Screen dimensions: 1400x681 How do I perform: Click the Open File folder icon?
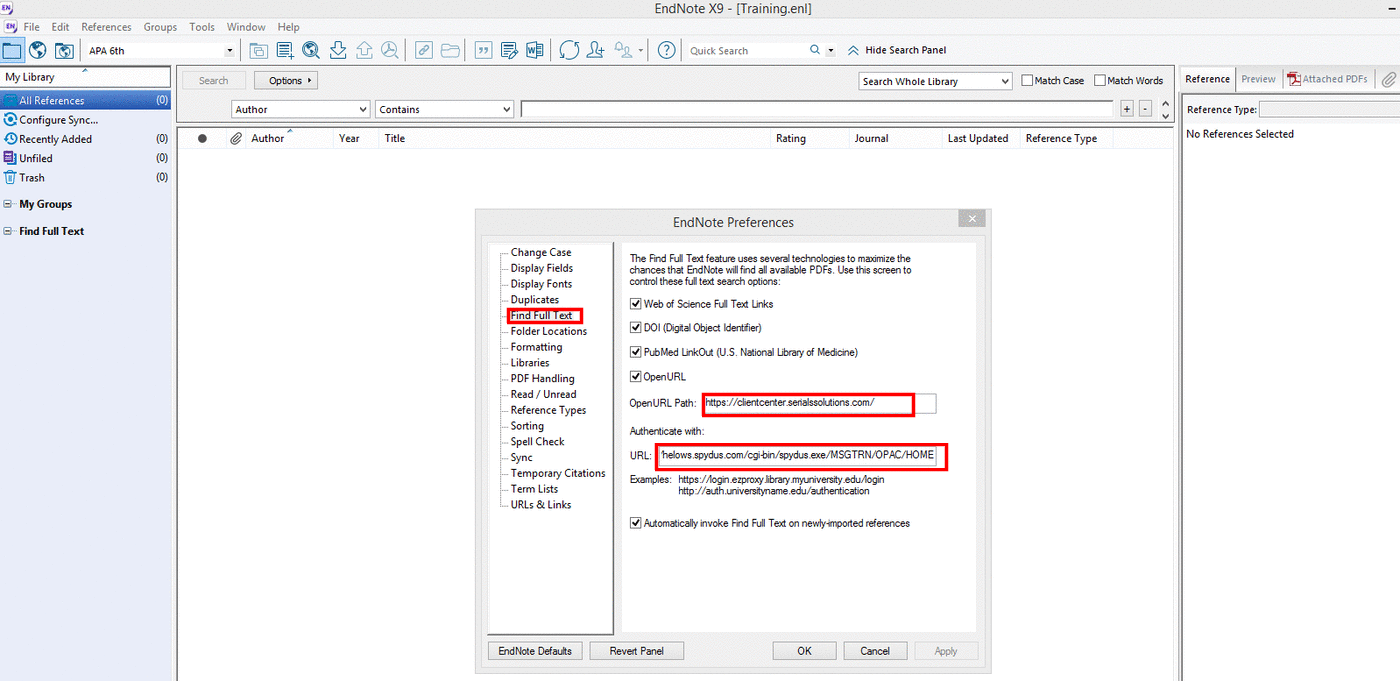pos(450,50)
